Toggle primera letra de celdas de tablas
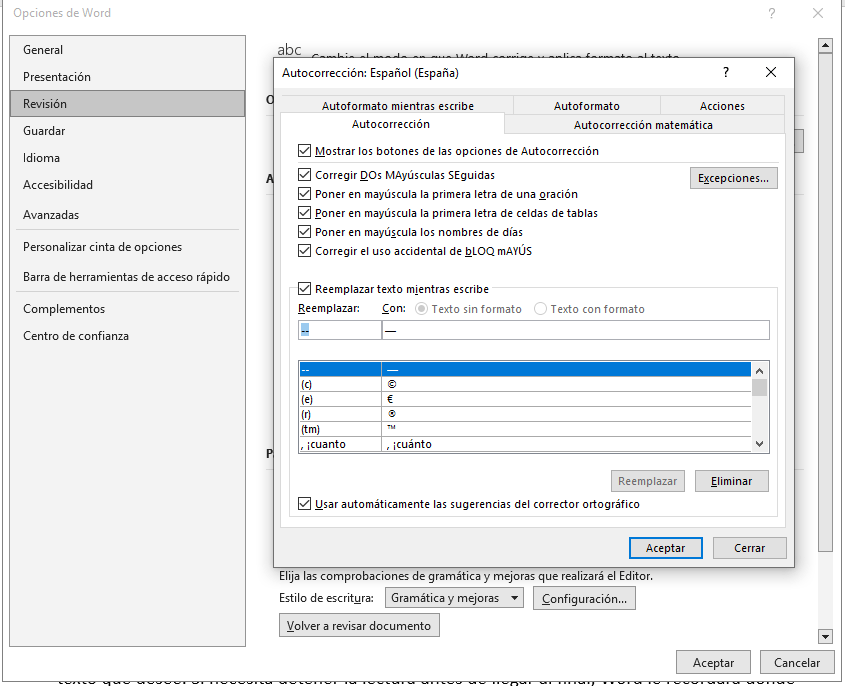 pyautogui.click(x=304, y=213)
